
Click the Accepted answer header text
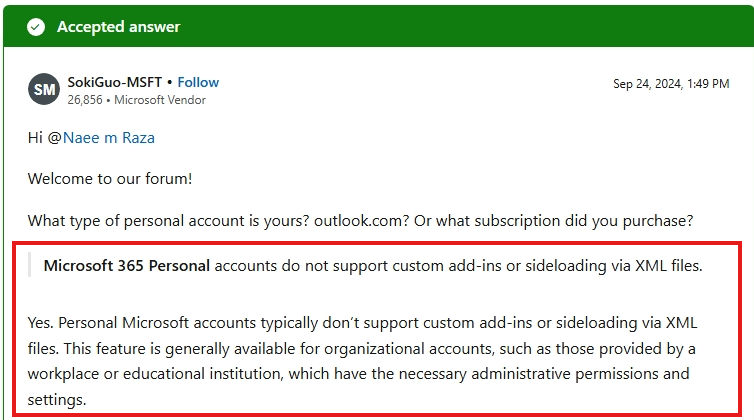tap(118, 27)
